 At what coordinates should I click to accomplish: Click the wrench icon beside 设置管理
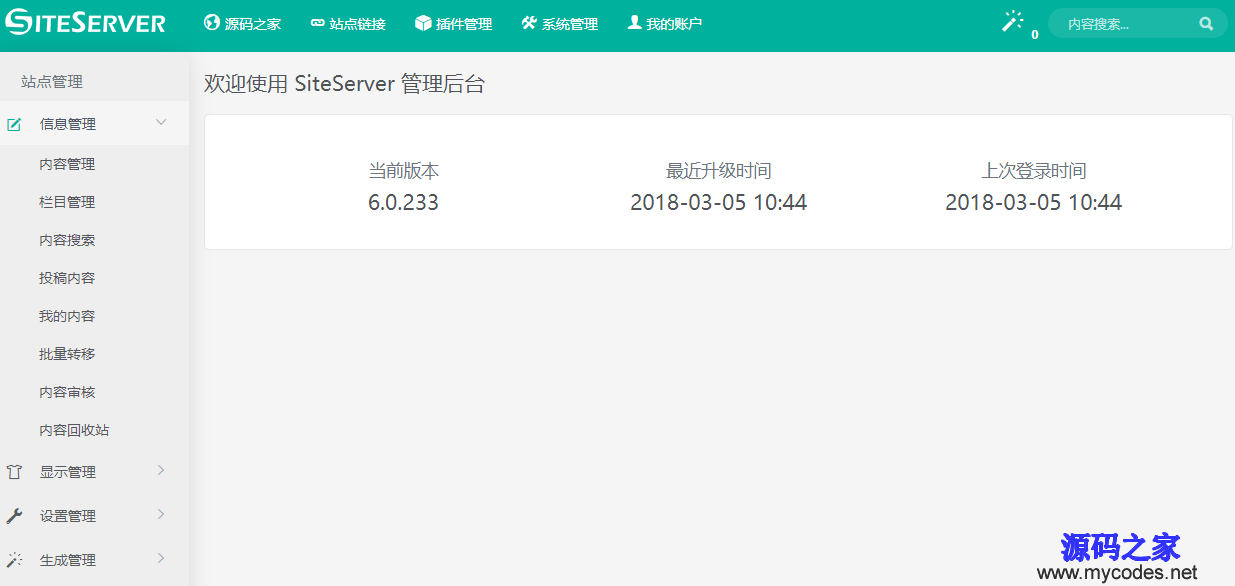[x=14, y=516]
